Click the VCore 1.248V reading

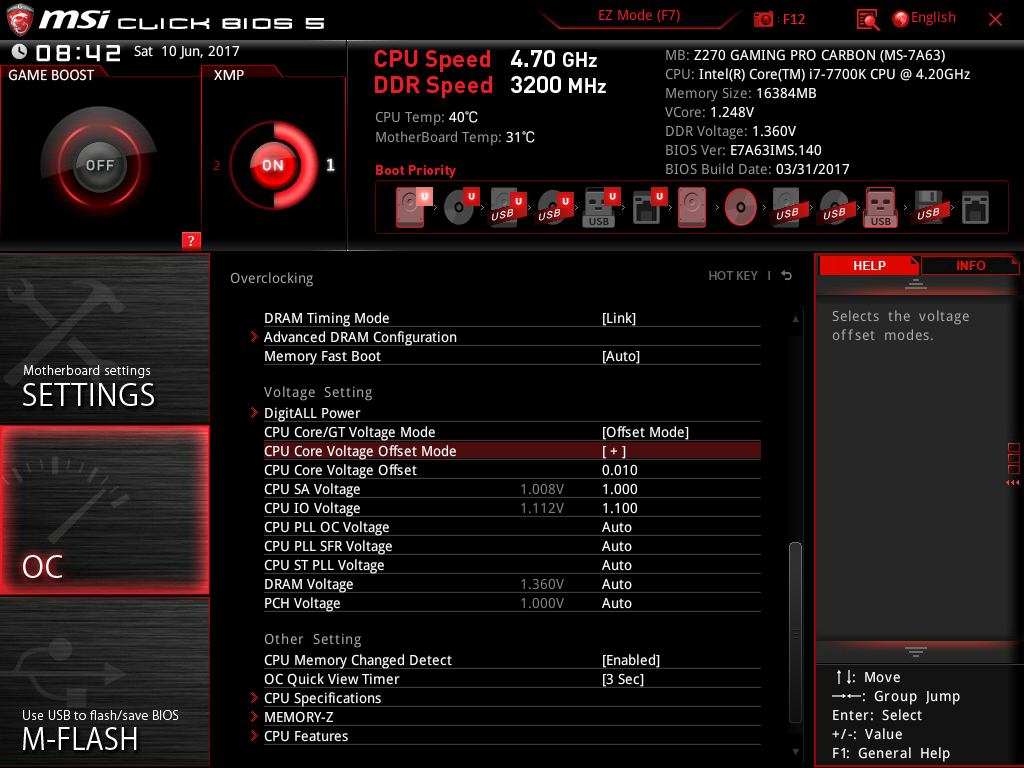tap(709, 112)
